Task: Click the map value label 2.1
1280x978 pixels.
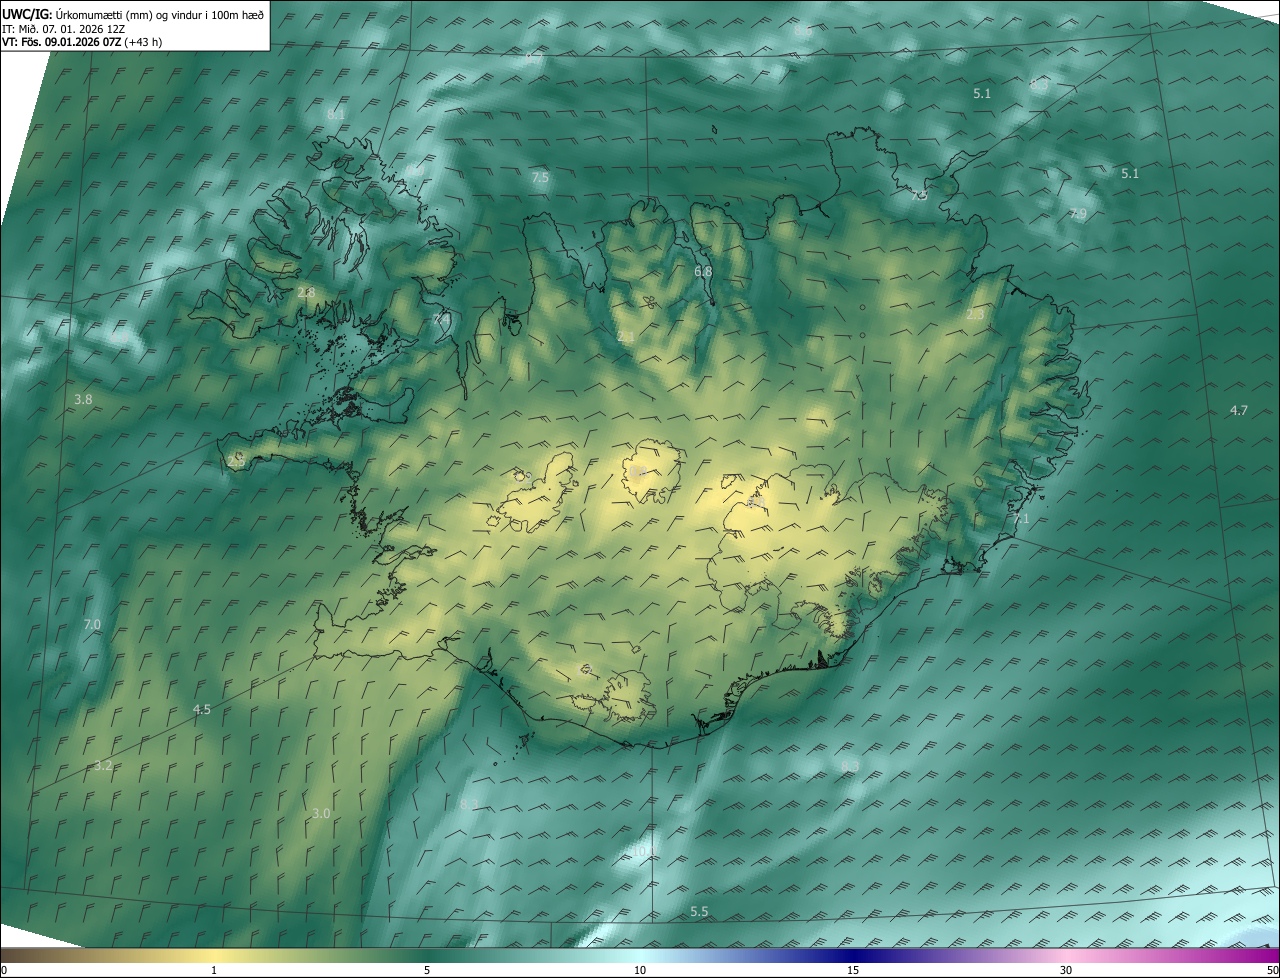Action: [625, 338]
